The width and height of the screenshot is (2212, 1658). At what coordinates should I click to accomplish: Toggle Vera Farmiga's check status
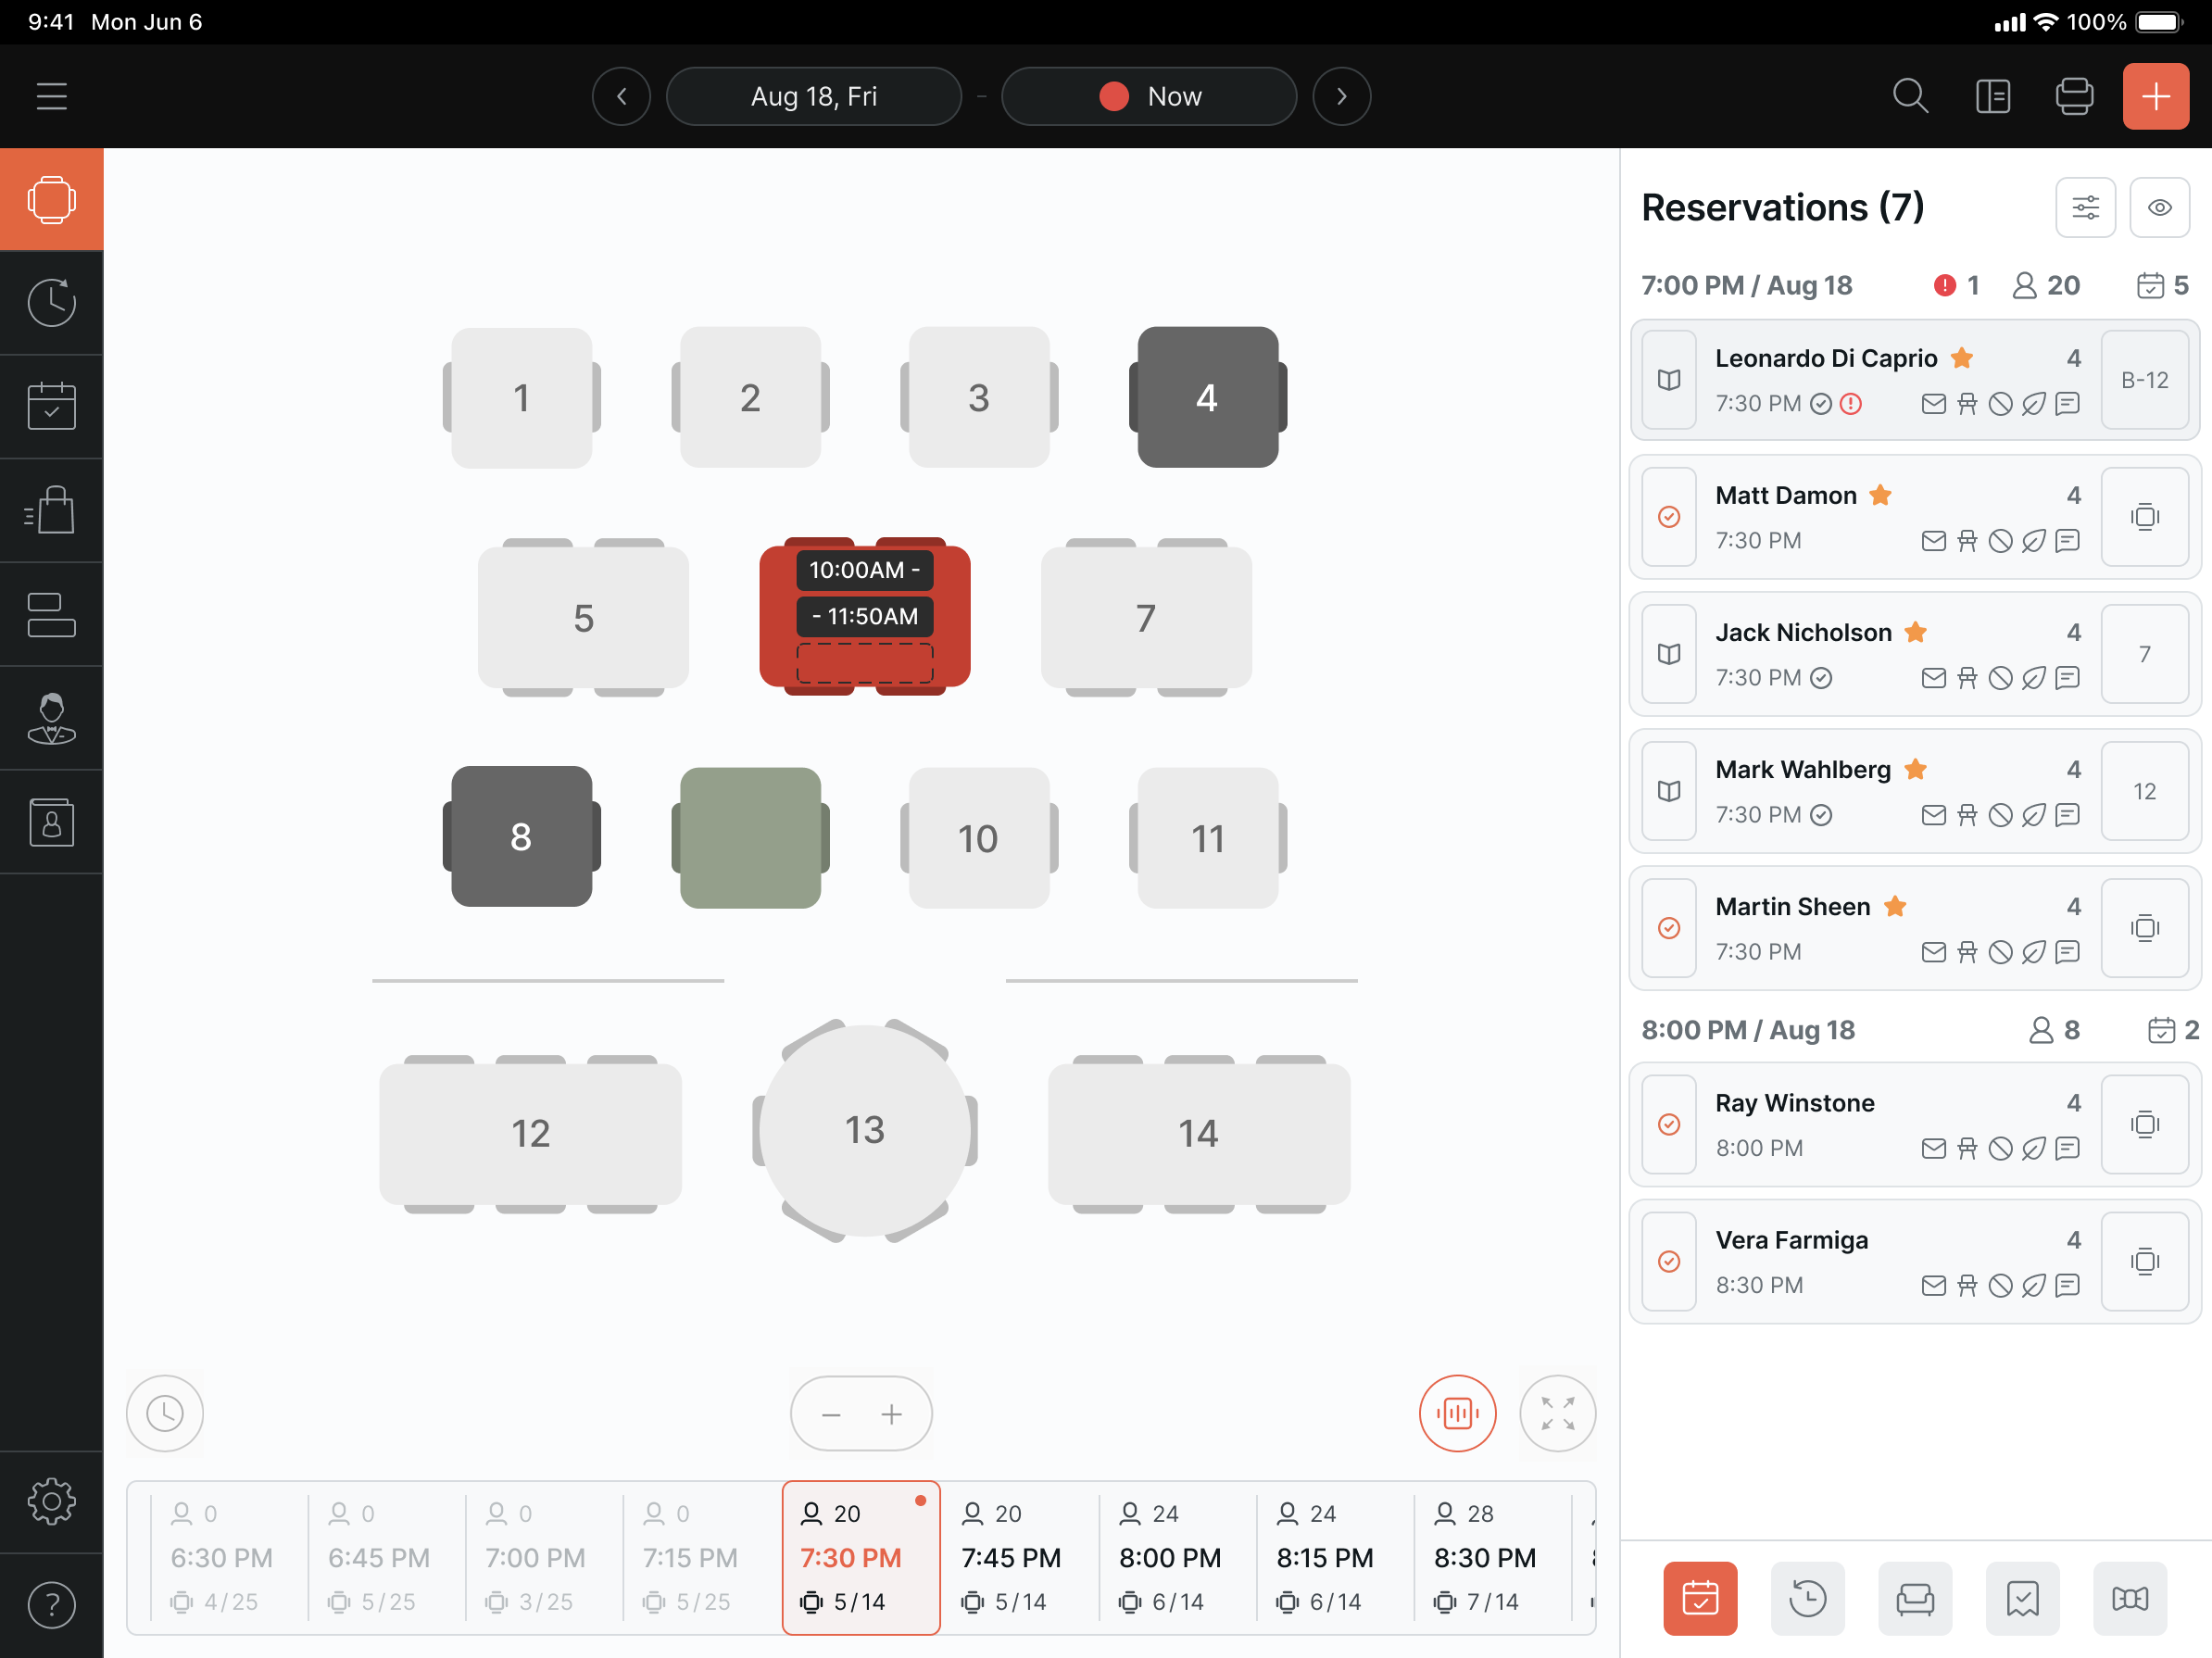pyautogui.click(x=1668, y=1261)
